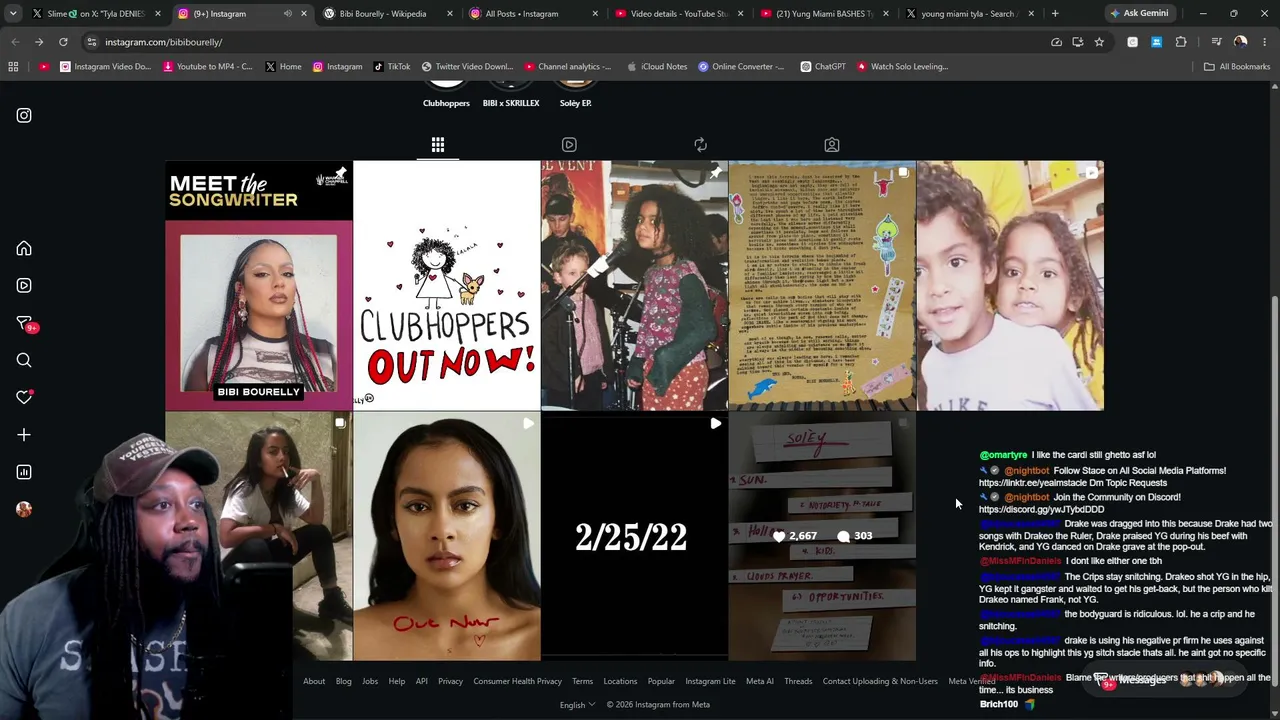
Task: Bookmark this page with the star icon
Action: 1099,42
